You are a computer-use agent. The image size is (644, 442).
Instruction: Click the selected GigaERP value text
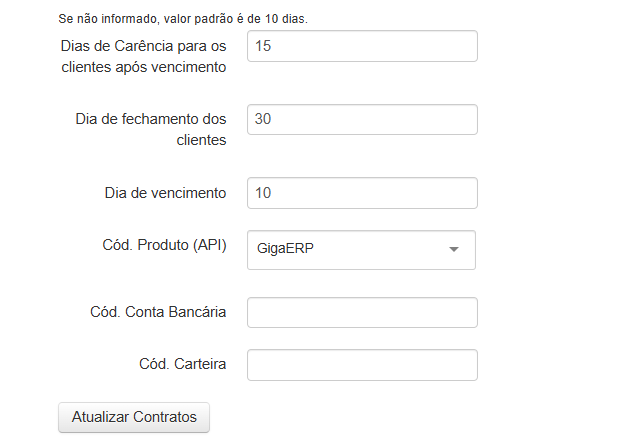(286, 250)
